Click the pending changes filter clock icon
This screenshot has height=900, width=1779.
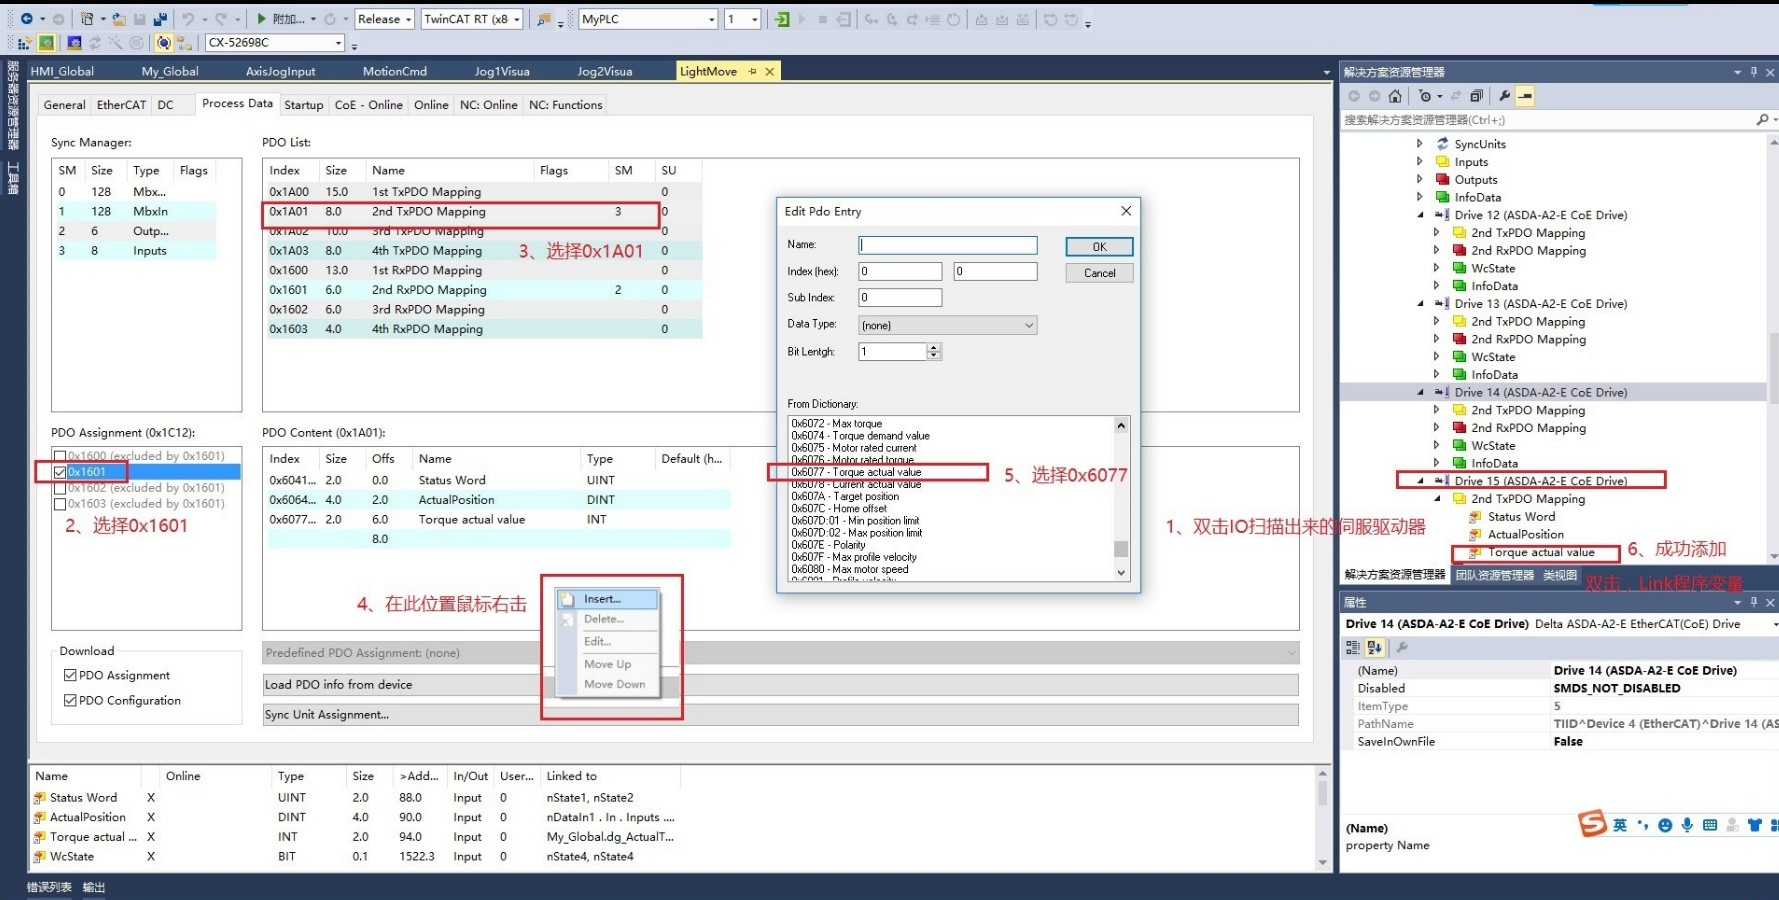pyautogui.click(x=1425, y=96)
